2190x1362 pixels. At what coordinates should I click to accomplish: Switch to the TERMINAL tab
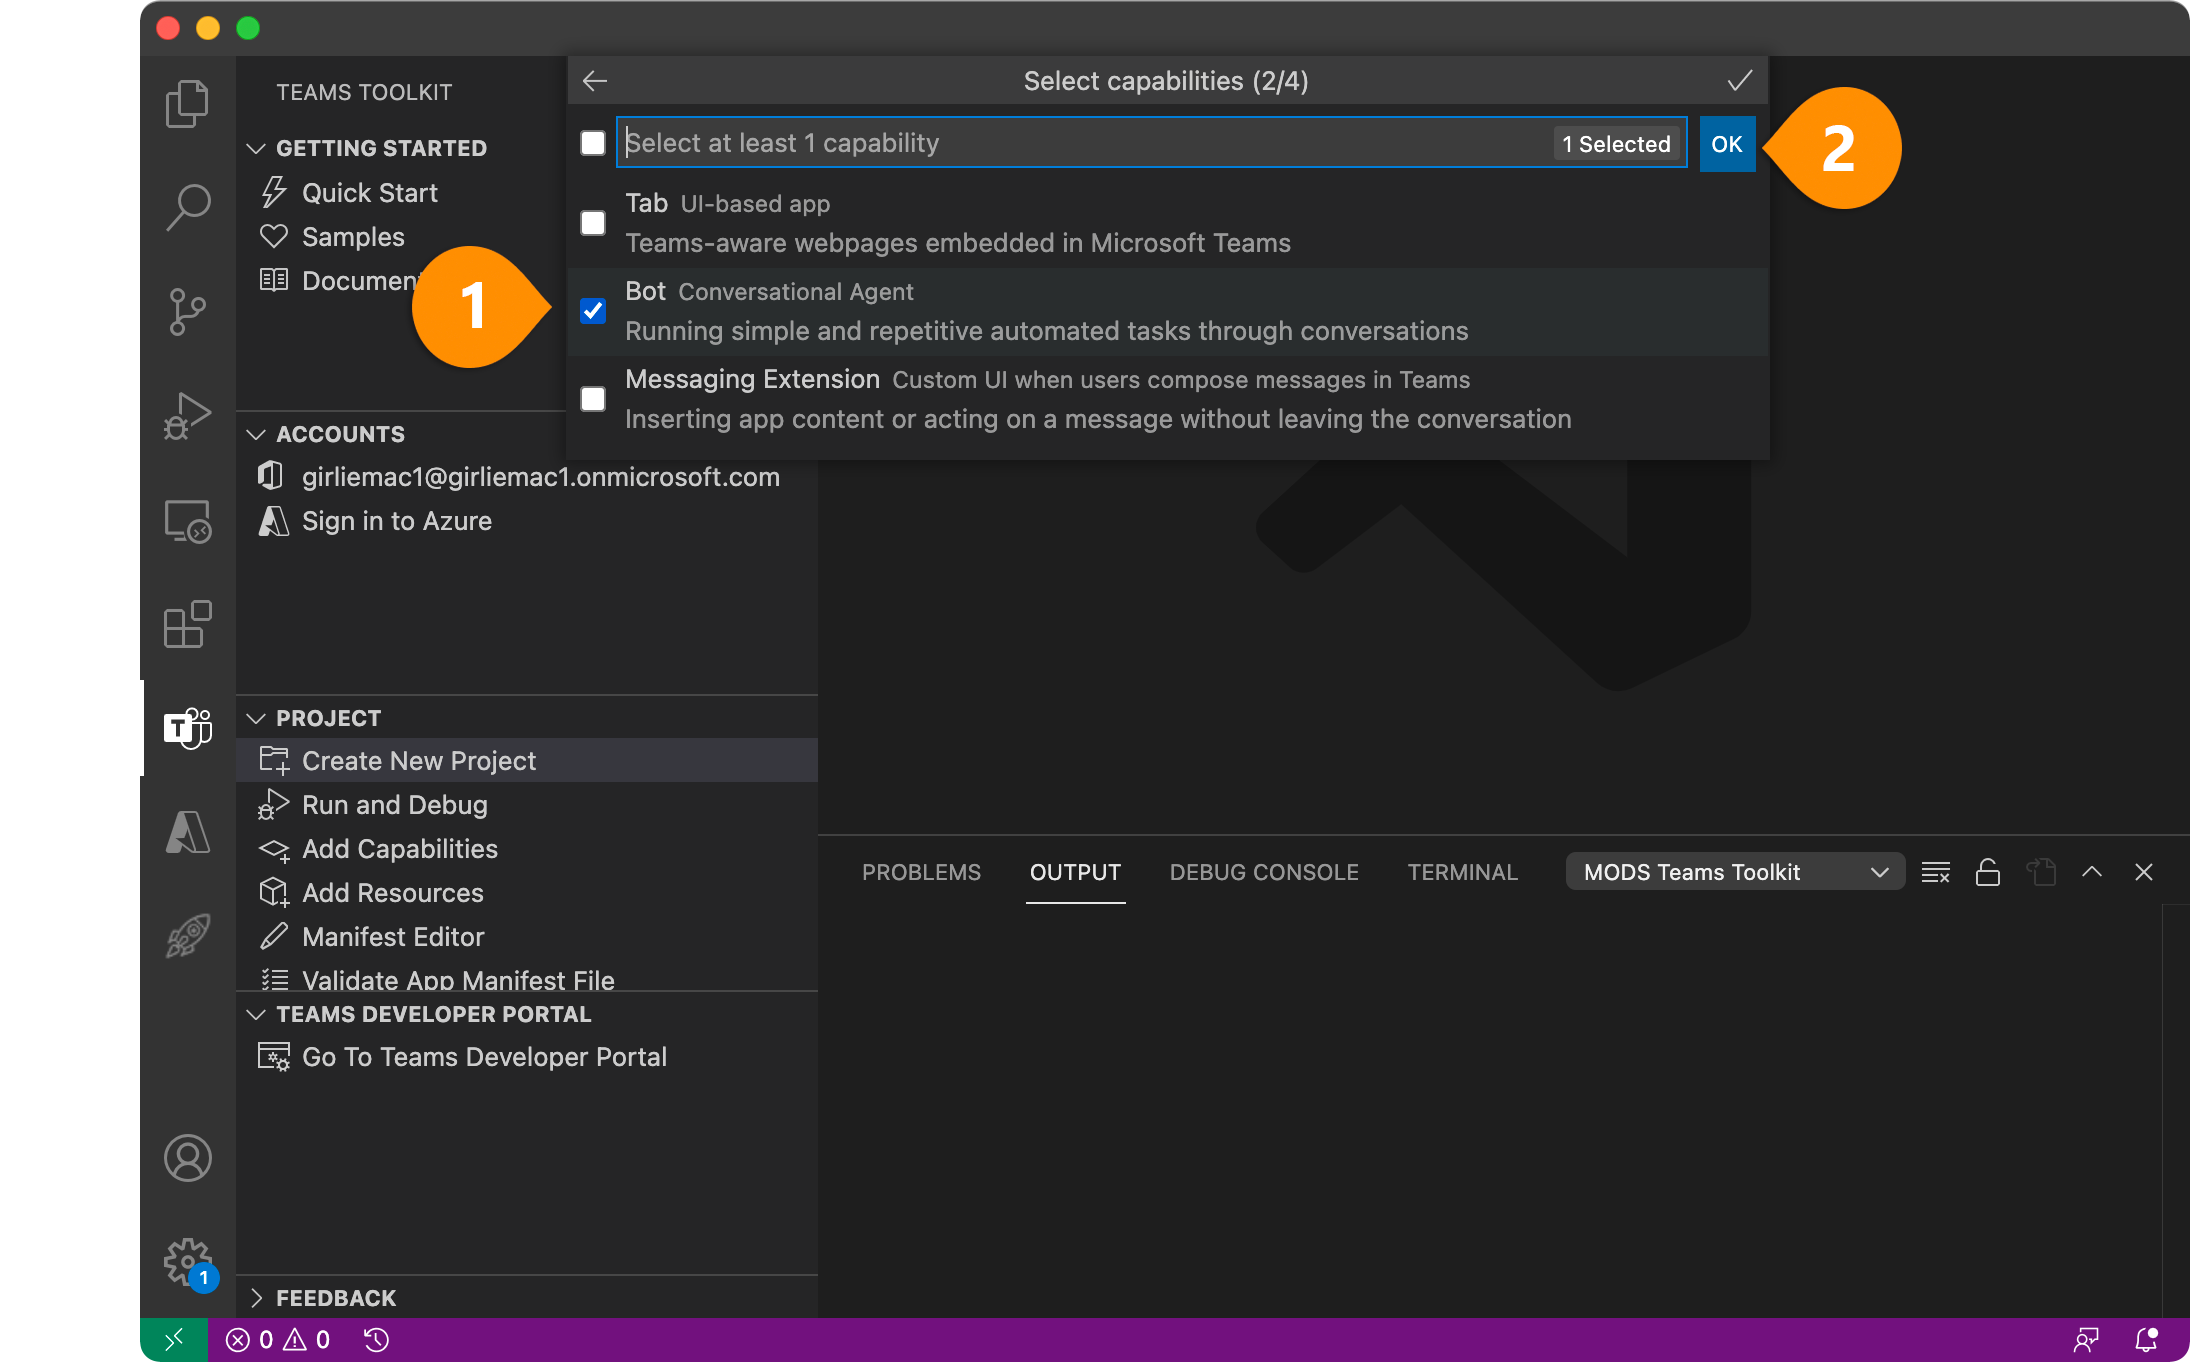click(1462, 871)
